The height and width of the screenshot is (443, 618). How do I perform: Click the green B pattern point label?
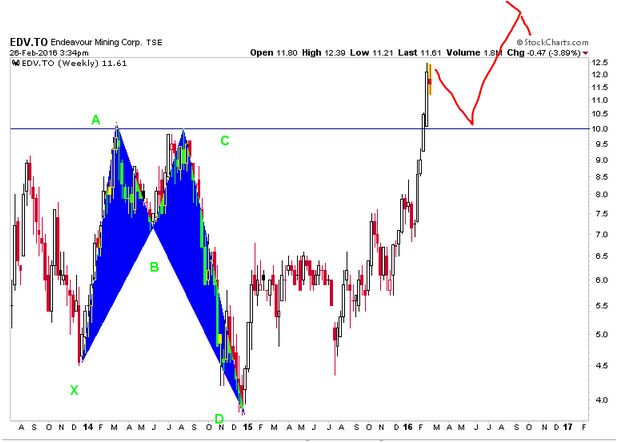(154, 267)
